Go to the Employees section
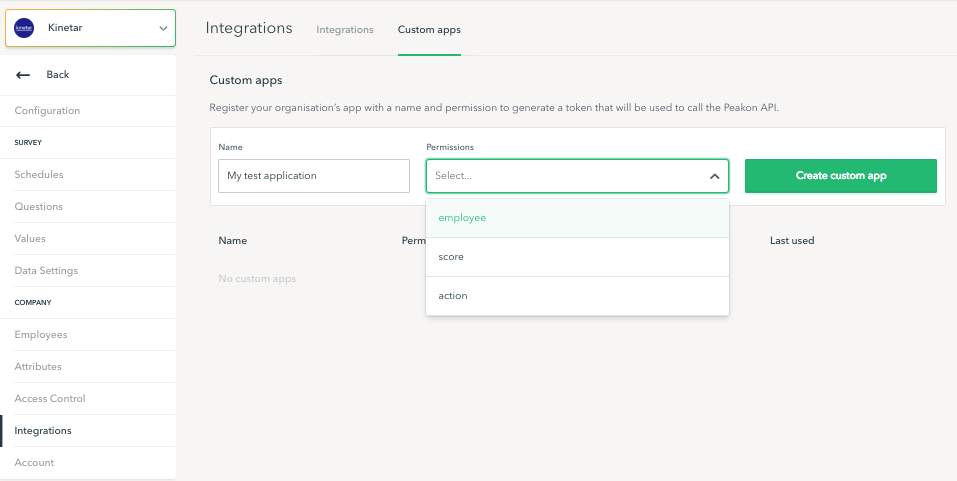This screenshot has width=957, height=481. click(x=41, y=335)
